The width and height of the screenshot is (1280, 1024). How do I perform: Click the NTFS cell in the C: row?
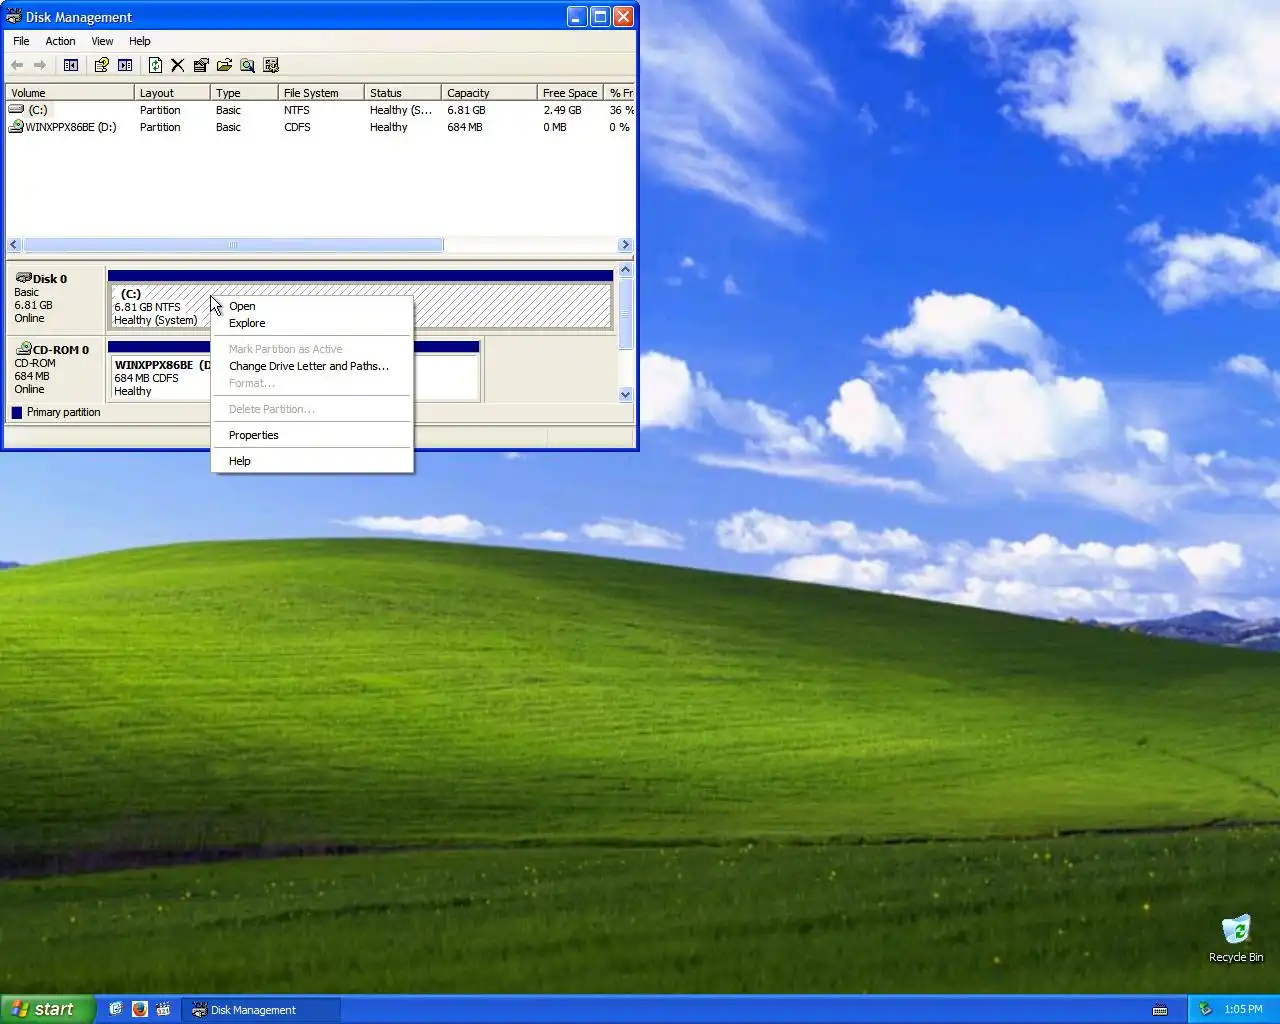(297, 110)
